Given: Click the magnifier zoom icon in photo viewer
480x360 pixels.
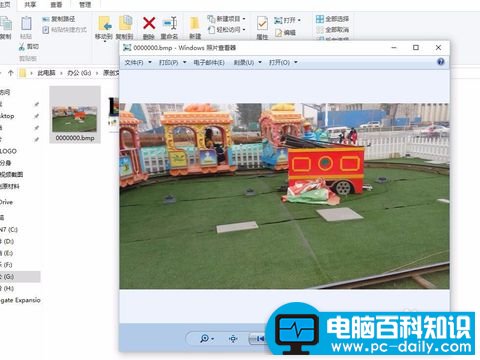Looking at the screenshot, I should coord(204,339).
